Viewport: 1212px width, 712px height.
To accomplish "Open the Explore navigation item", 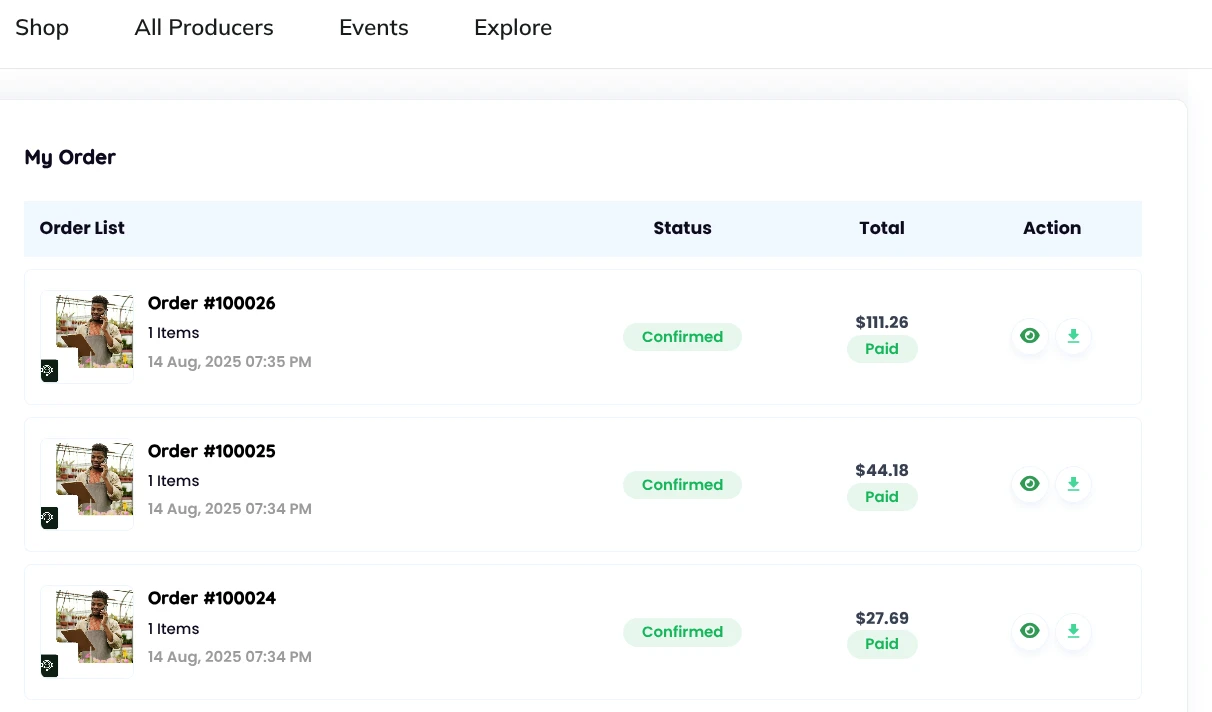I will tap(513, 28).
